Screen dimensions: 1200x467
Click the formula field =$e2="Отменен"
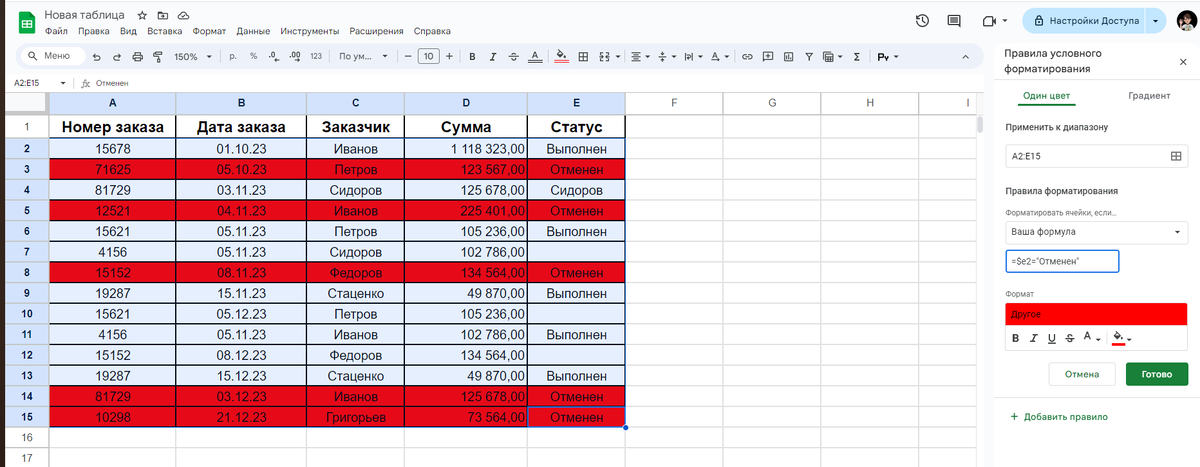1062,261
